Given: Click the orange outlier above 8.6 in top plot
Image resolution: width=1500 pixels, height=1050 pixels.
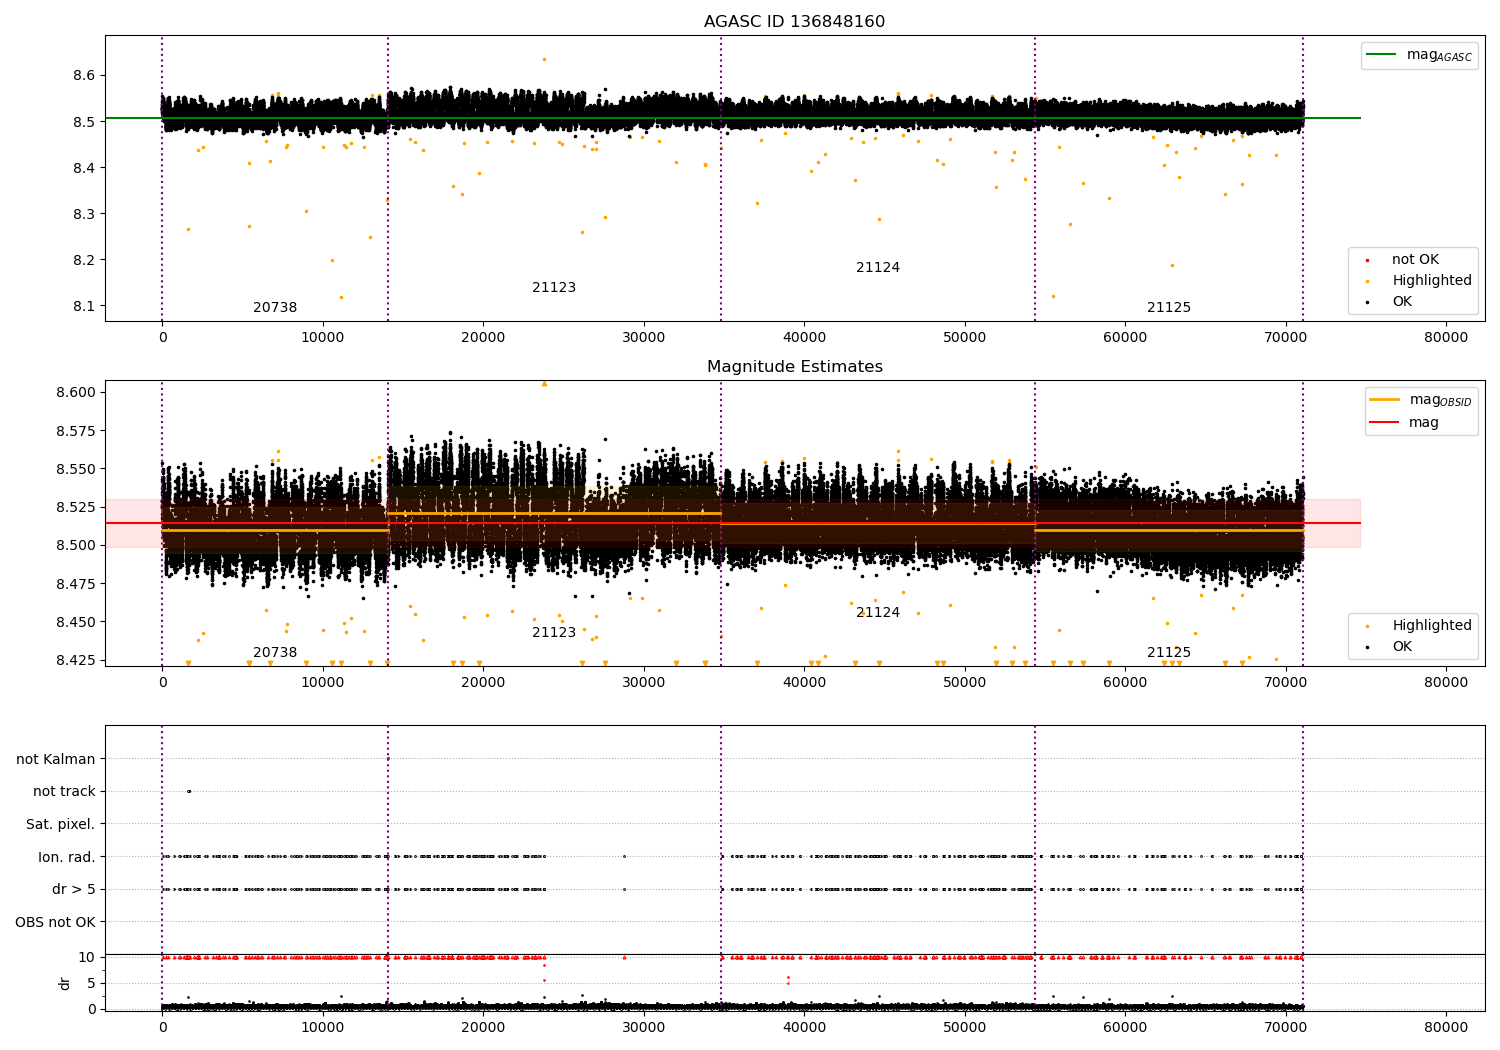Looking at the screenshot, I should tap(544, 59).
